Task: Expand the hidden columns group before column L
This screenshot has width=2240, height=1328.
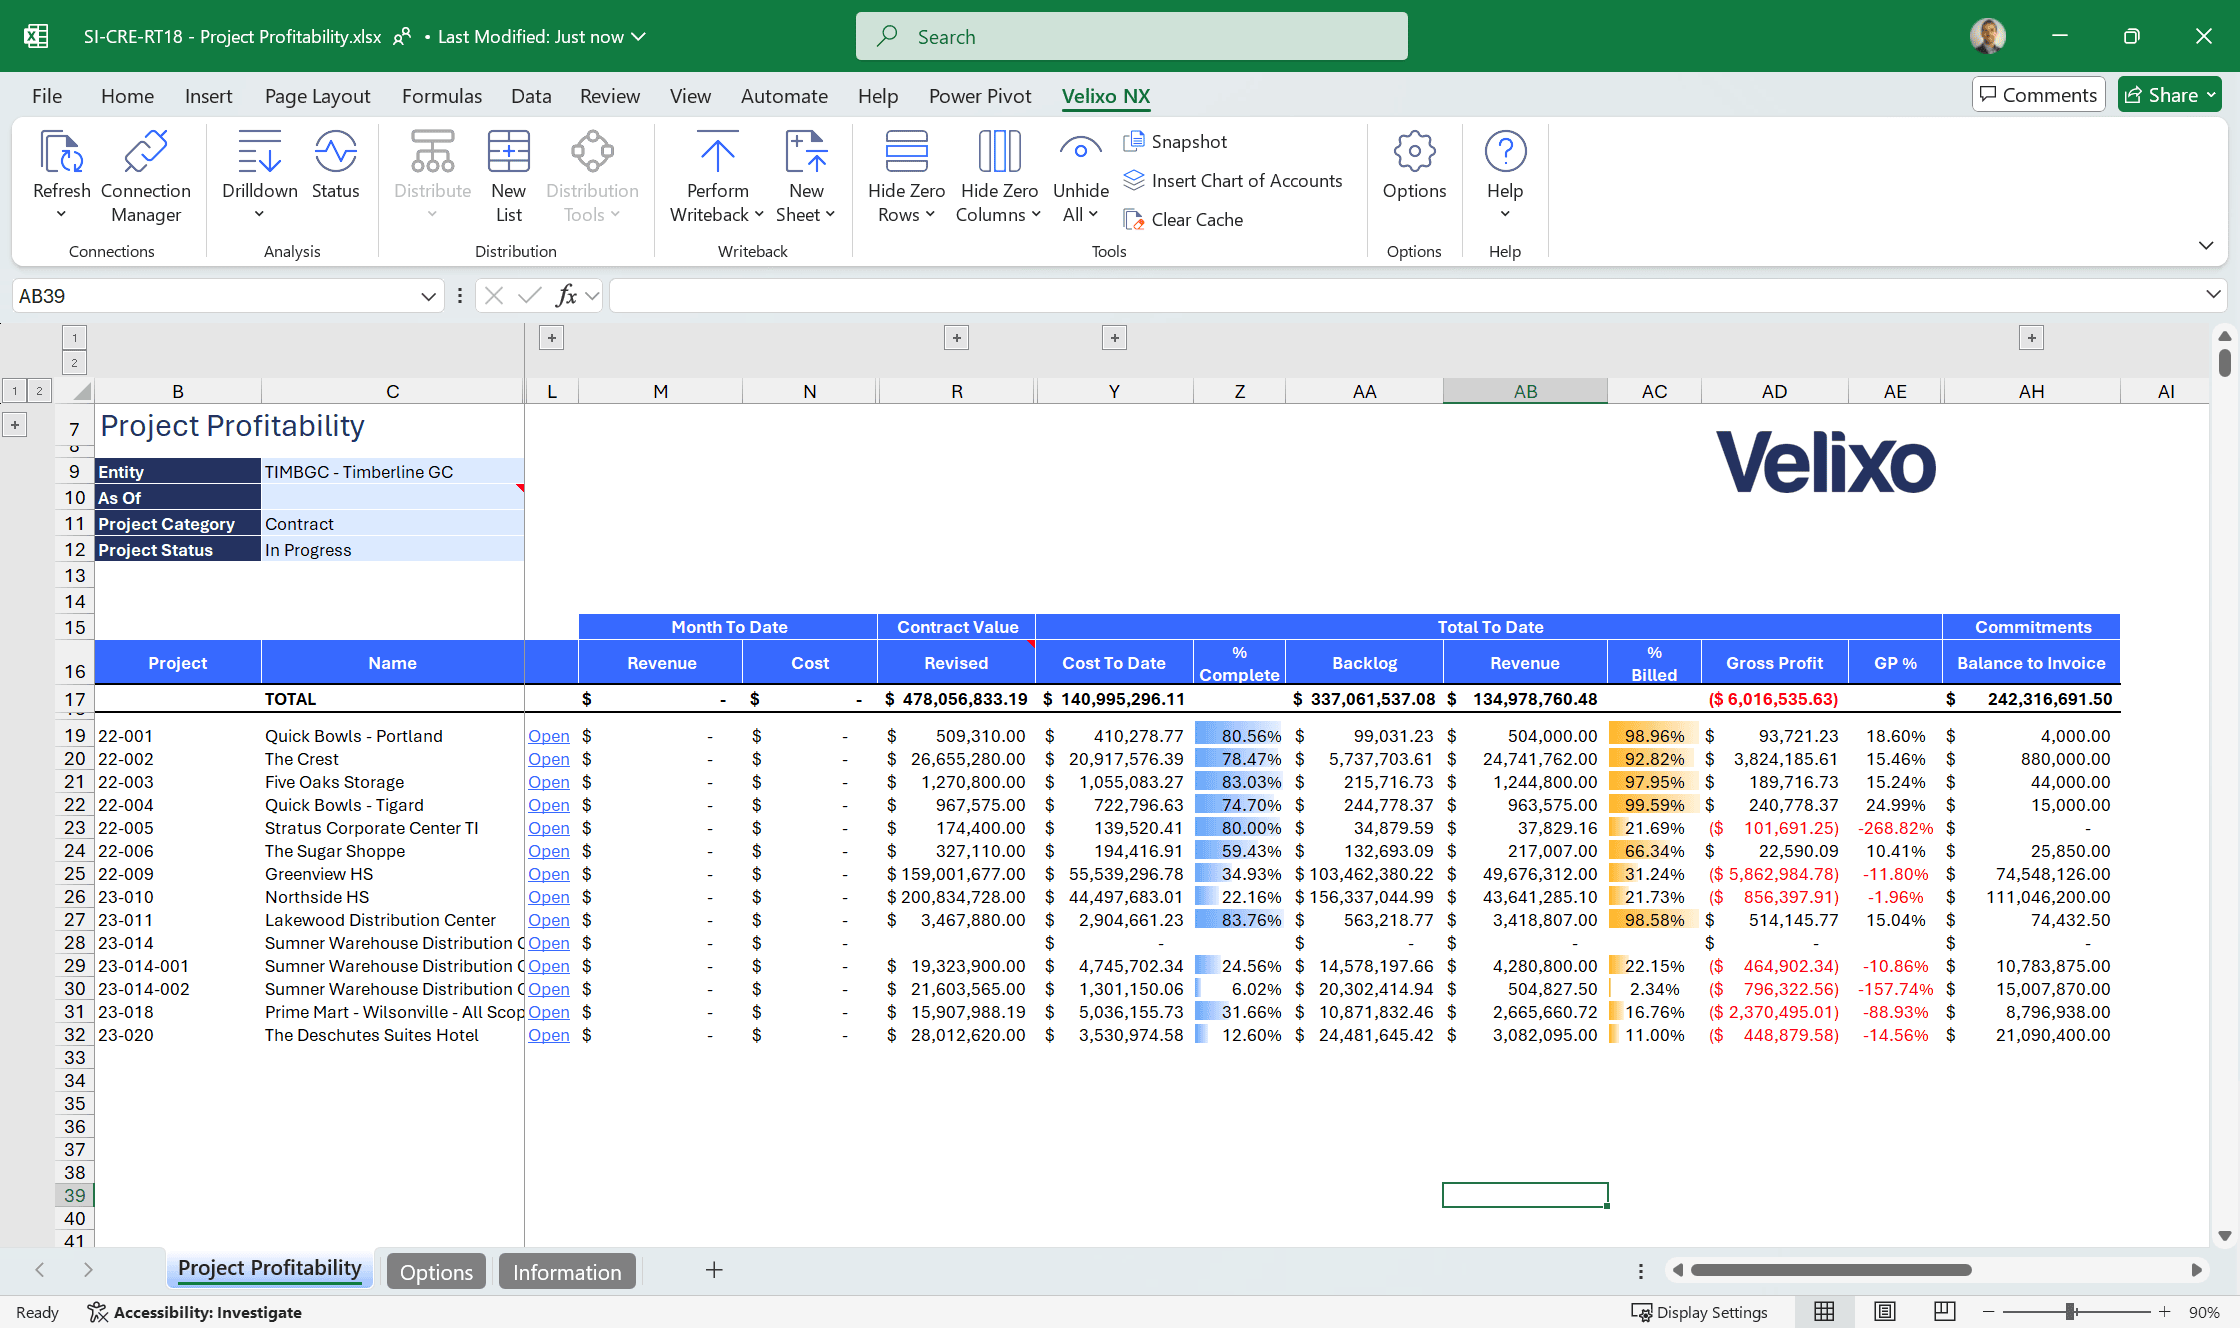Action: (x=552, y=338)
